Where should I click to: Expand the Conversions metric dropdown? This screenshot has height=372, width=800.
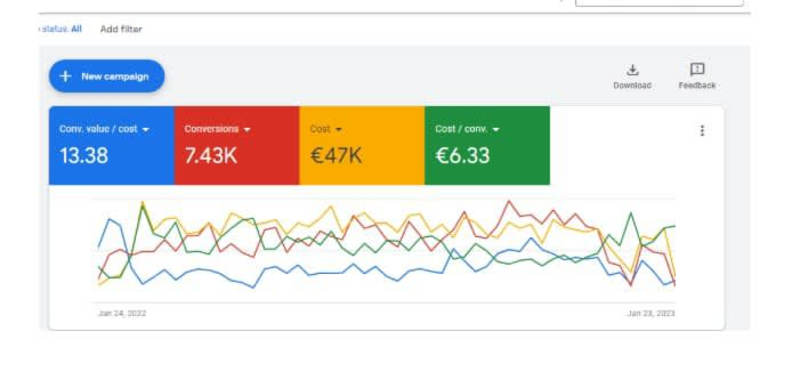point(247,130)
